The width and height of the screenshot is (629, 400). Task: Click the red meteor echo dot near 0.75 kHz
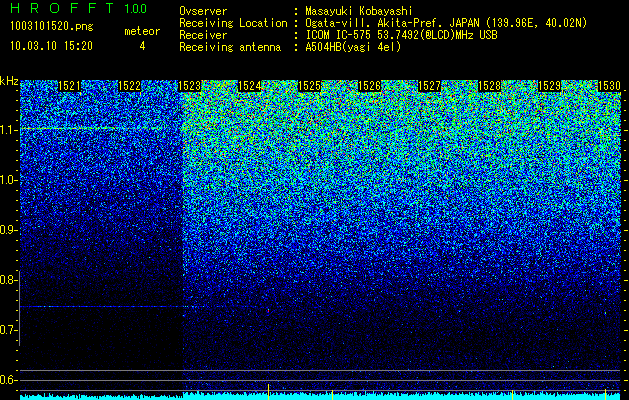click(268, 310)
